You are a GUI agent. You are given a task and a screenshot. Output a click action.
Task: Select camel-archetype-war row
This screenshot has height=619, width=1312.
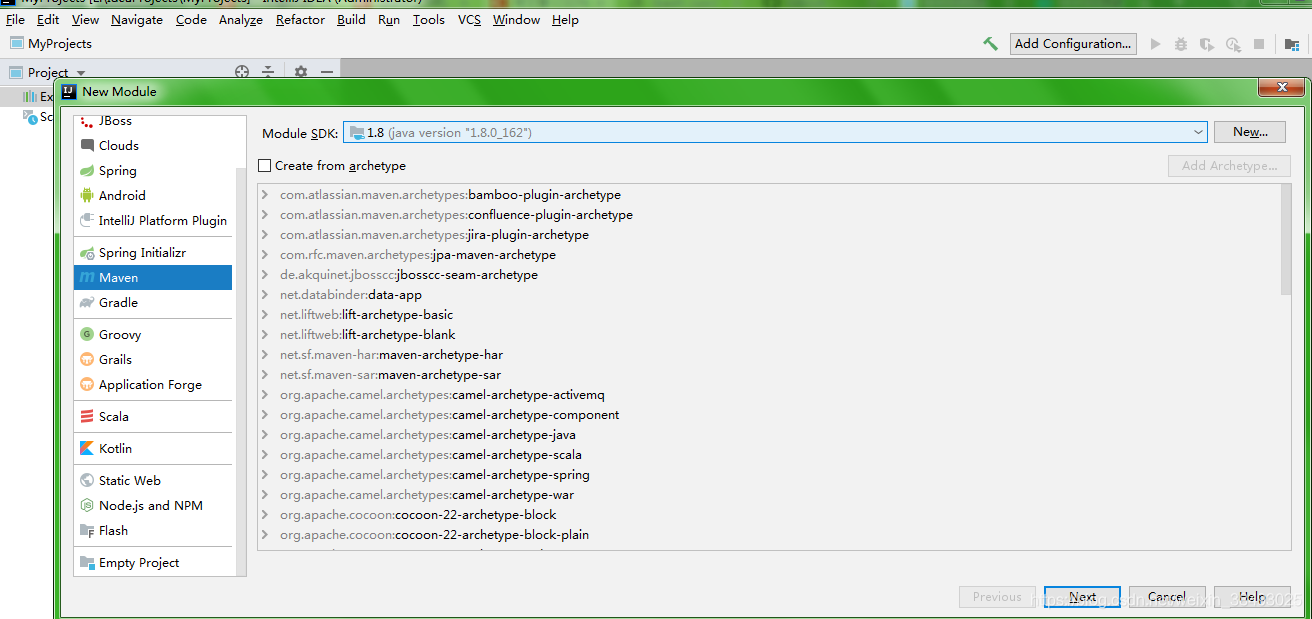[x=769, y=495]
